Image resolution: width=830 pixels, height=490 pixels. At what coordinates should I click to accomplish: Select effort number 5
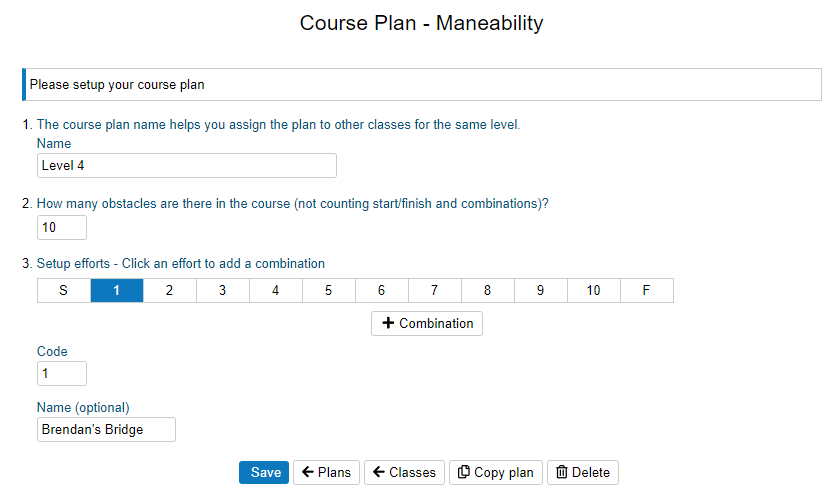pyautogui.click(x=329, y=290)
